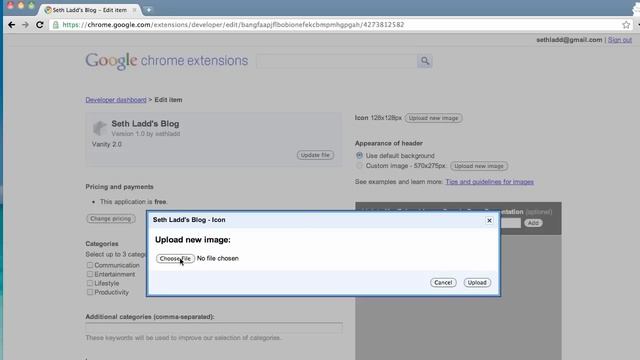Click 'Version 1.0 by sethladd' text
The height and width of the screenshot is (360, 640).
tap(146, 134)
